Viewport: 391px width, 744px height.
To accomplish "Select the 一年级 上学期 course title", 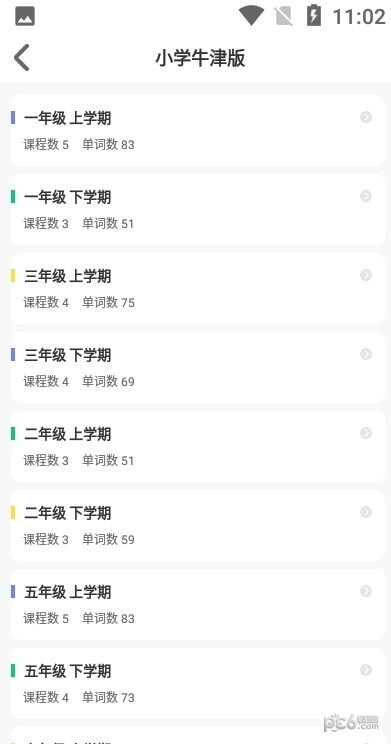I will coord(67,118).
